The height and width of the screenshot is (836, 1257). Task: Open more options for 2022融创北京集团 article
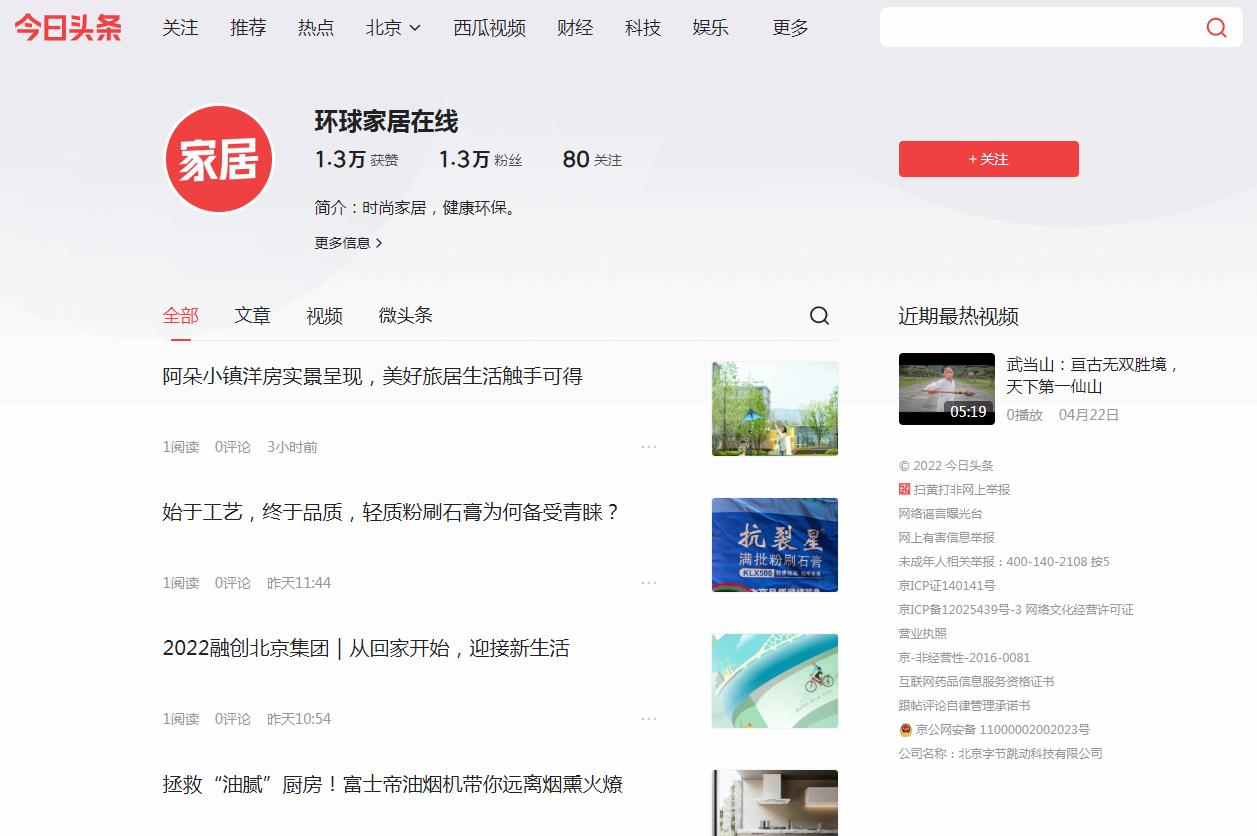click(649, 719)
